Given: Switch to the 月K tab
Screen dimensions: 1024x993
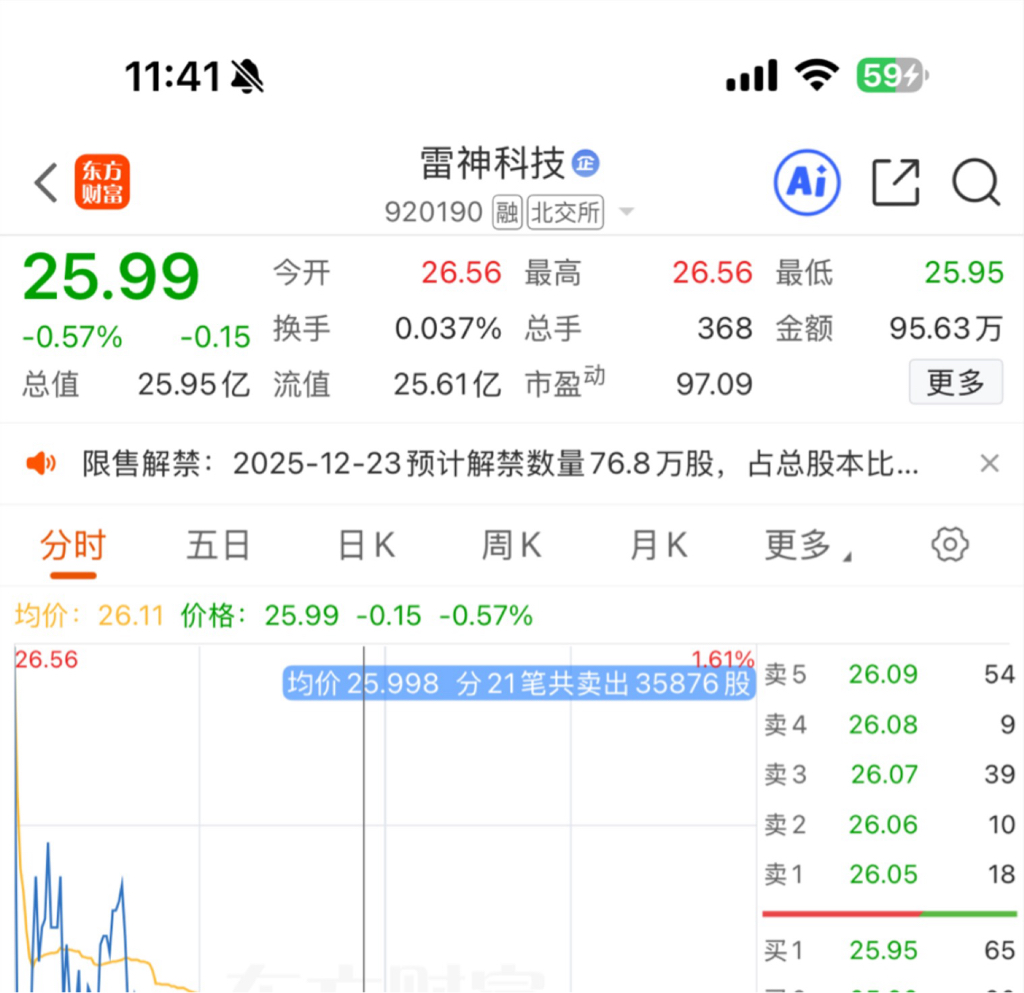Looking at the screenshot, I should click(658, 545).
